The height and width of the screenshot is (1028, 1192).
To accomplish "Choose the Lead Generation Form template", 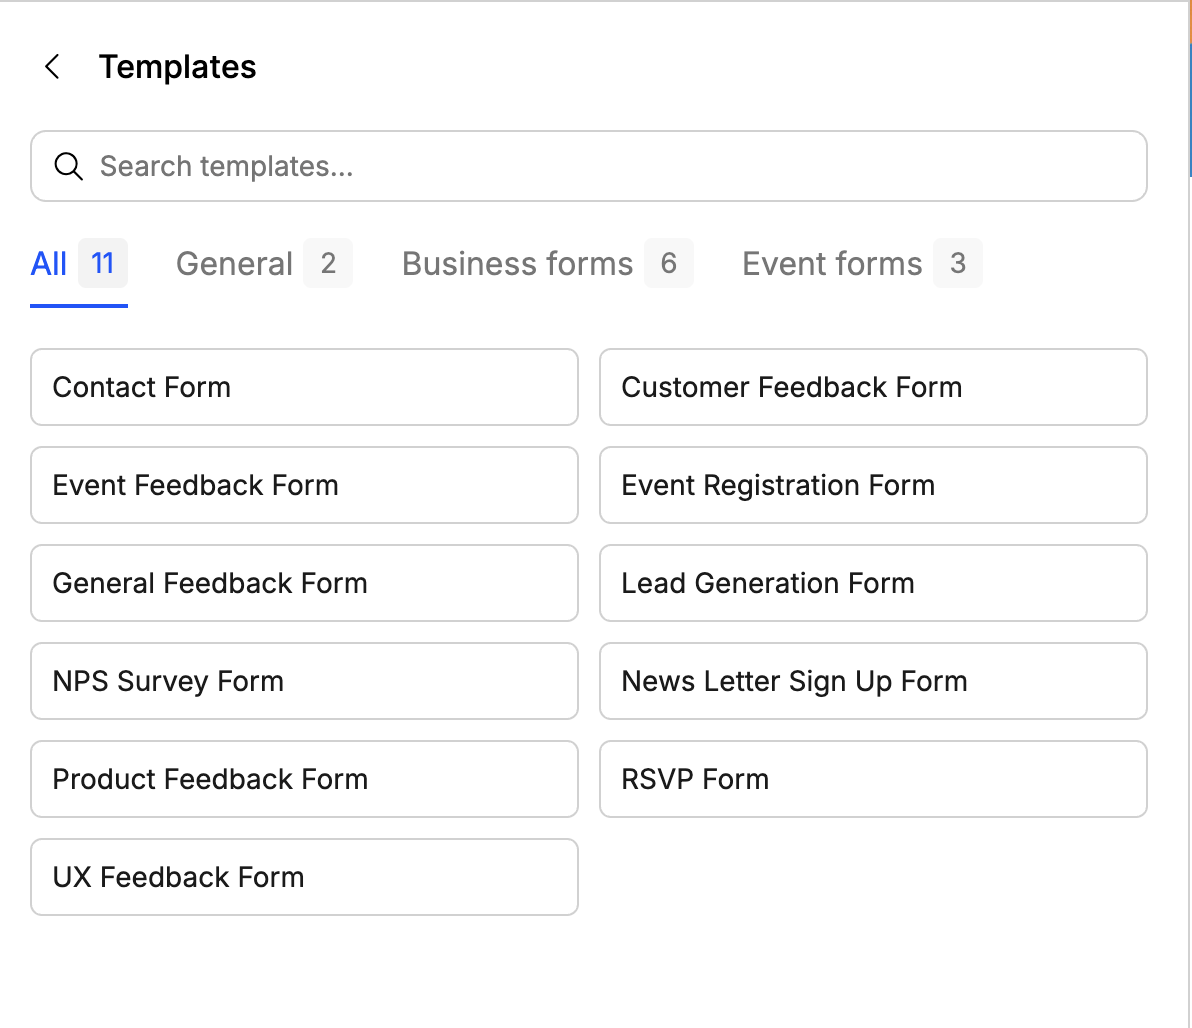I will 873,583.
